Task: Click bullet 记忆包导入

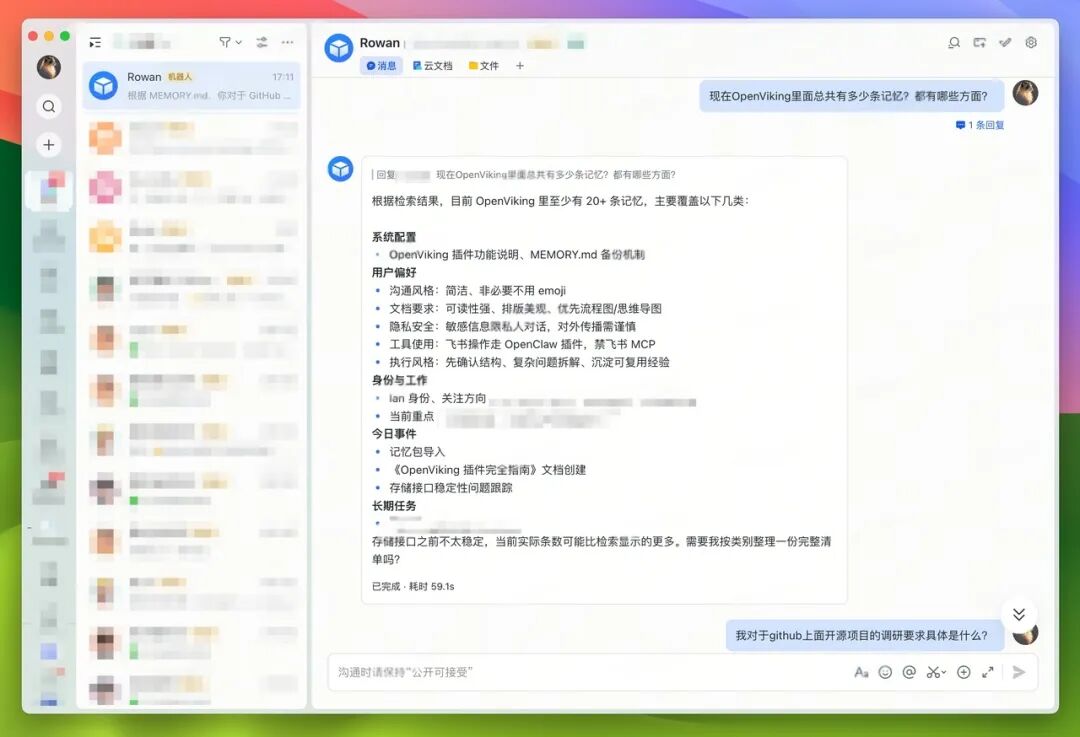Action: coord(417,452)
